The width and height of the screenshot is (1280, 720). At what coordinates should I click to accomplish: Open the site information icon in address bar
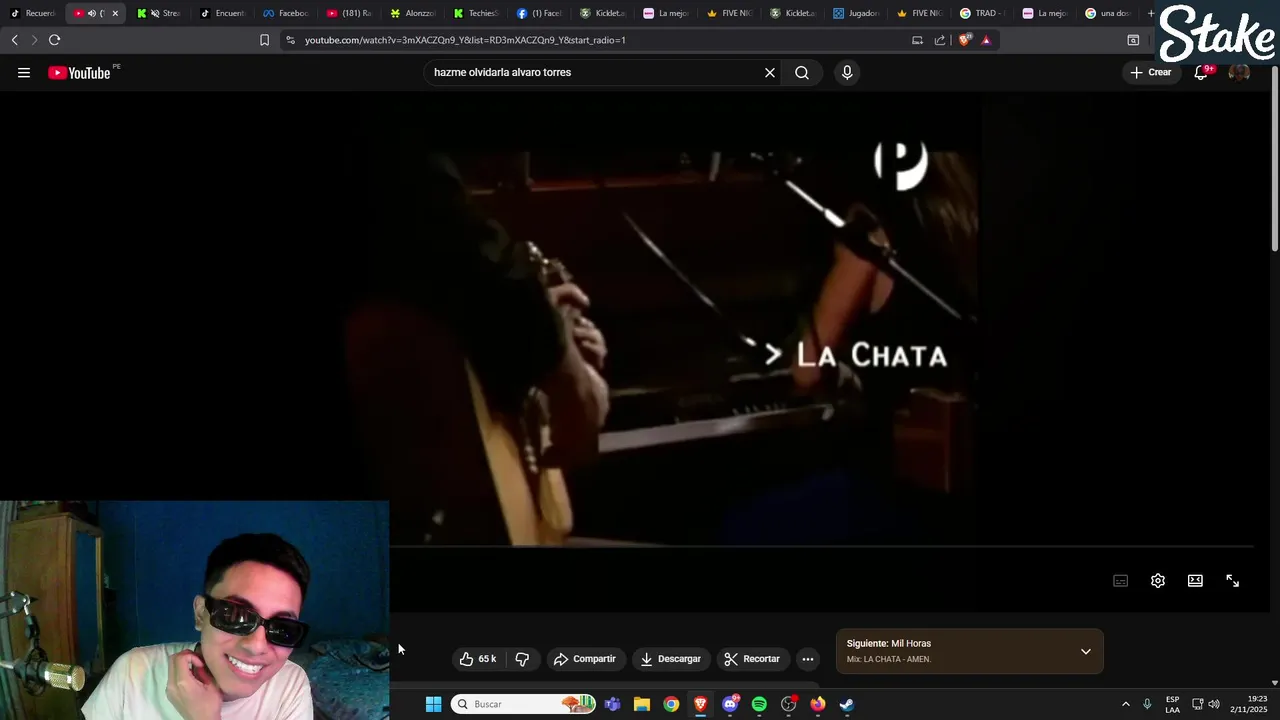(x=290, y=40)
